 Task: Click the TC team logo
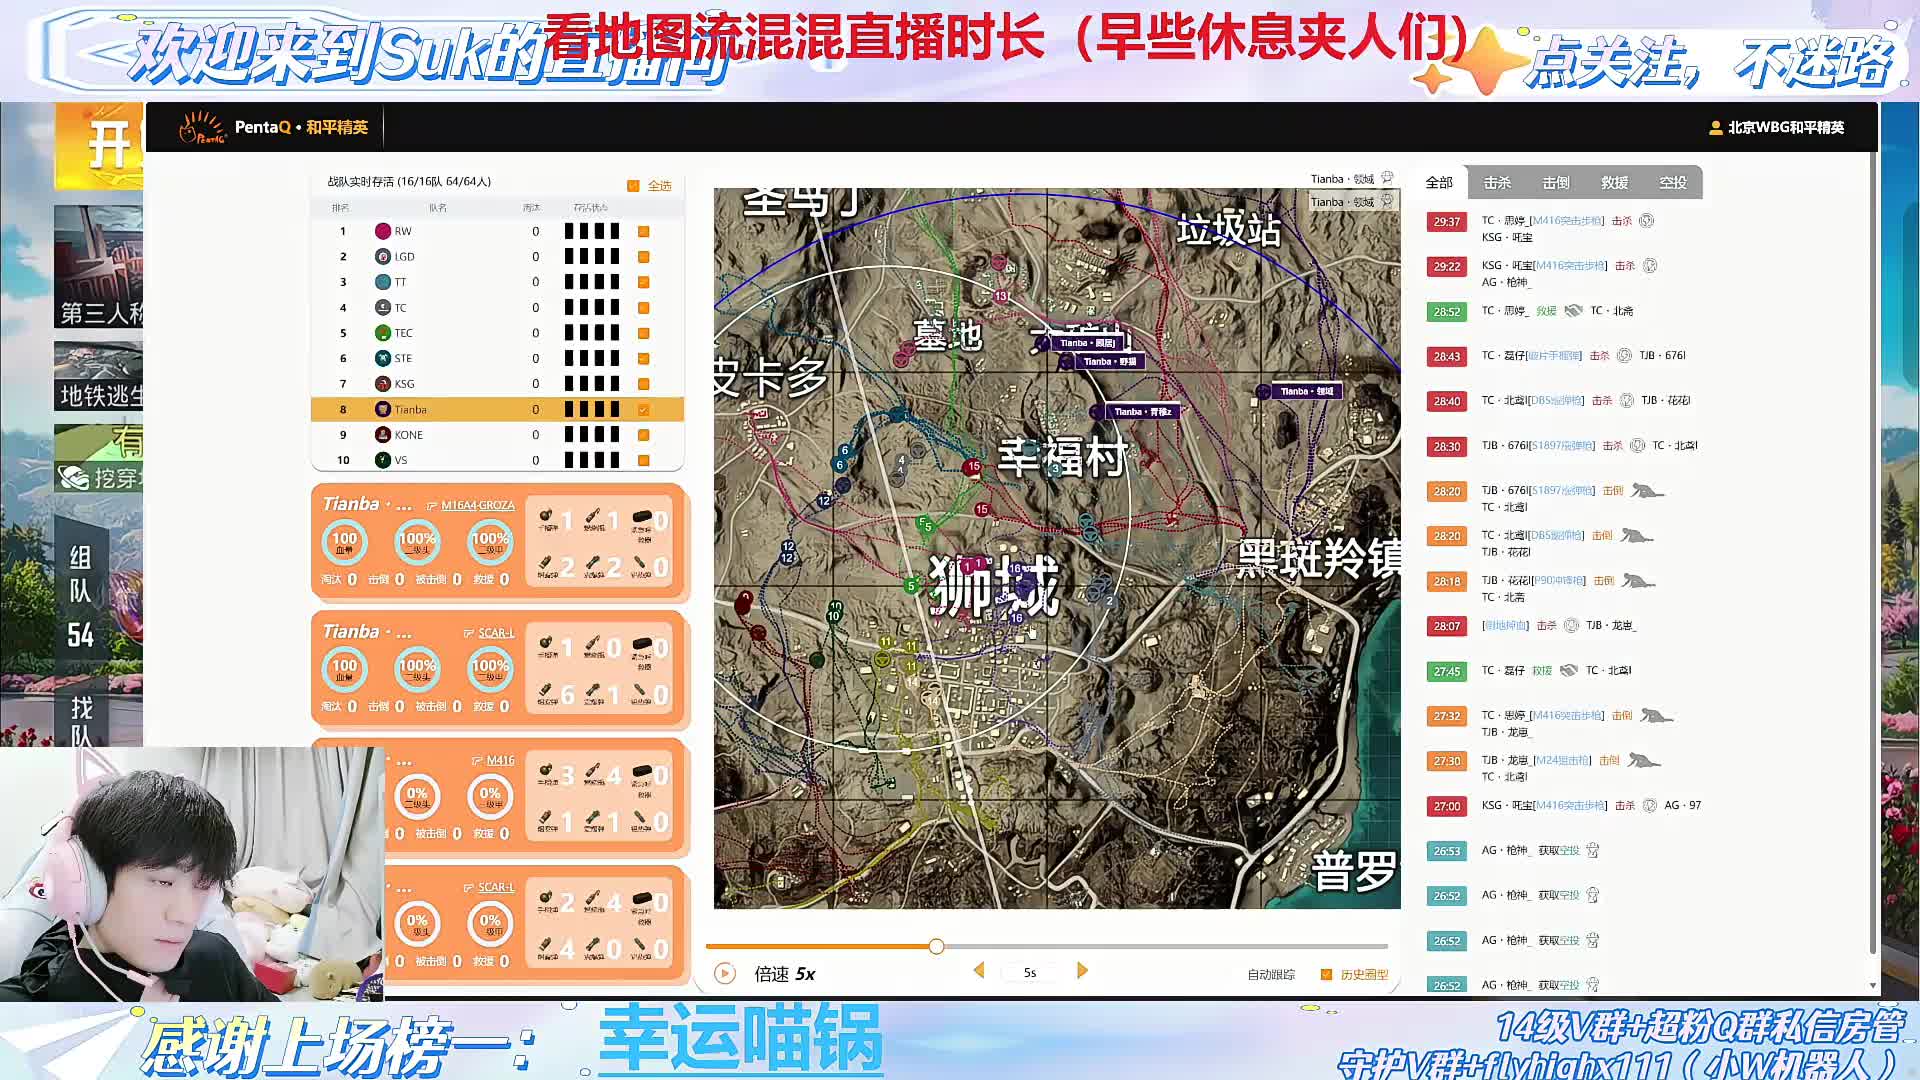coord(383,308)
